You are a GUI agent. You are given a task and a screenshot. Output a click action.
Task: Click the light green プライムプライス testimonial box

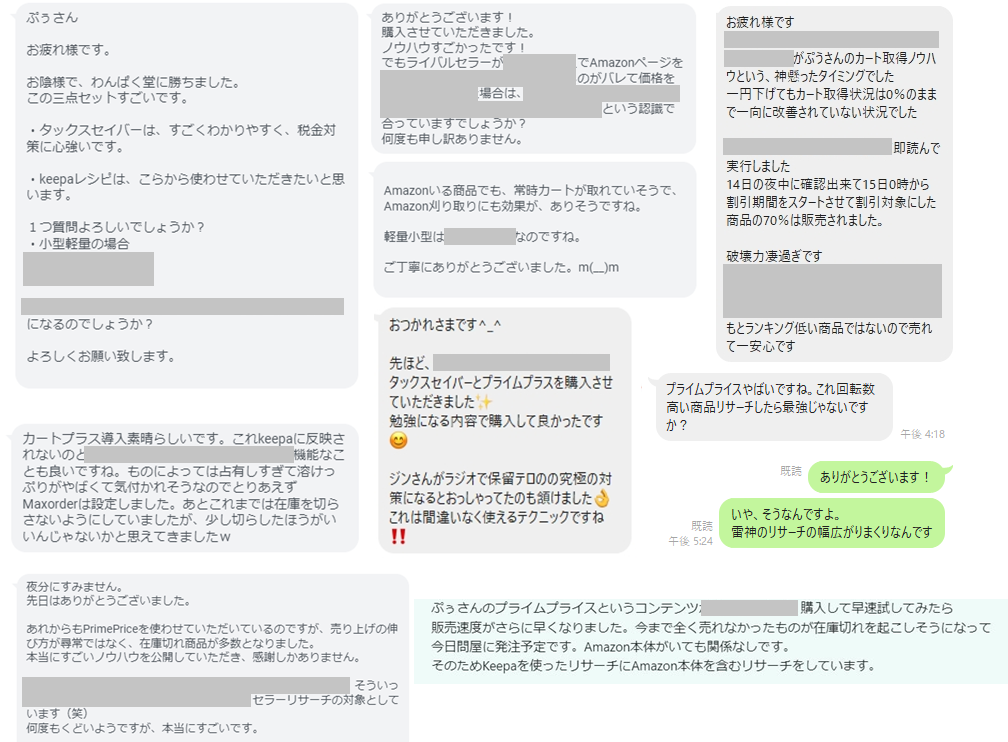[x=711, y=641]
